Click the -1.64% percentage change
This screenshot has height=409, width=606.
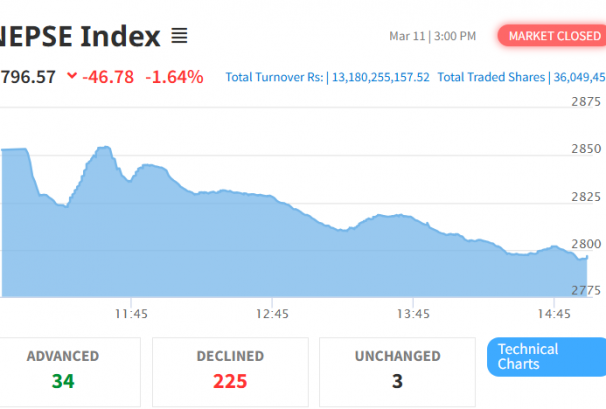coord(174,76)
